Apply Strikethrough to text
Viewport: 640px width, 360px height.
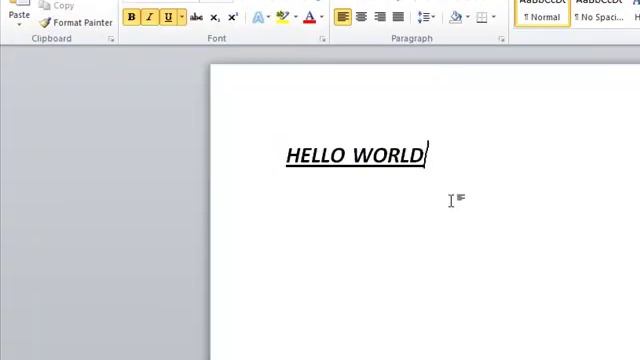pyautogui.click(x=196, y=17)
